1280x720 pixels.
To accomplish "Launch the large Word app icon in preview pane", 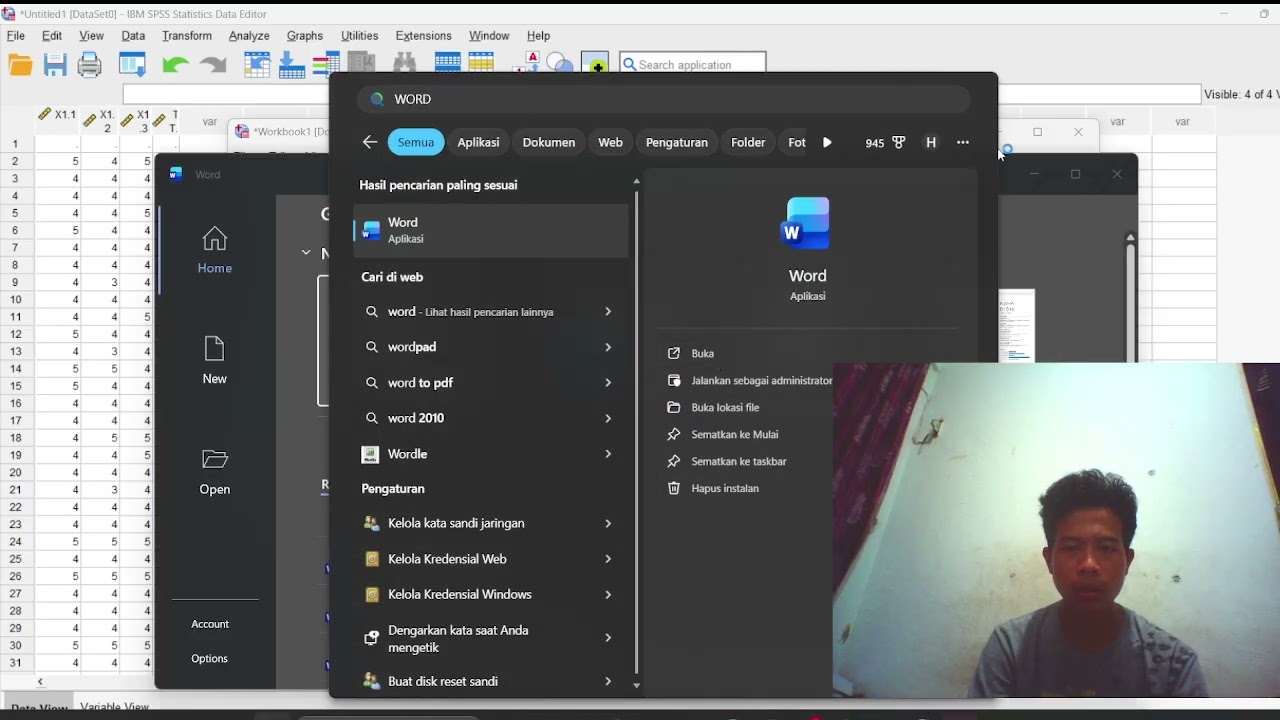I will [x=806, y=223].
